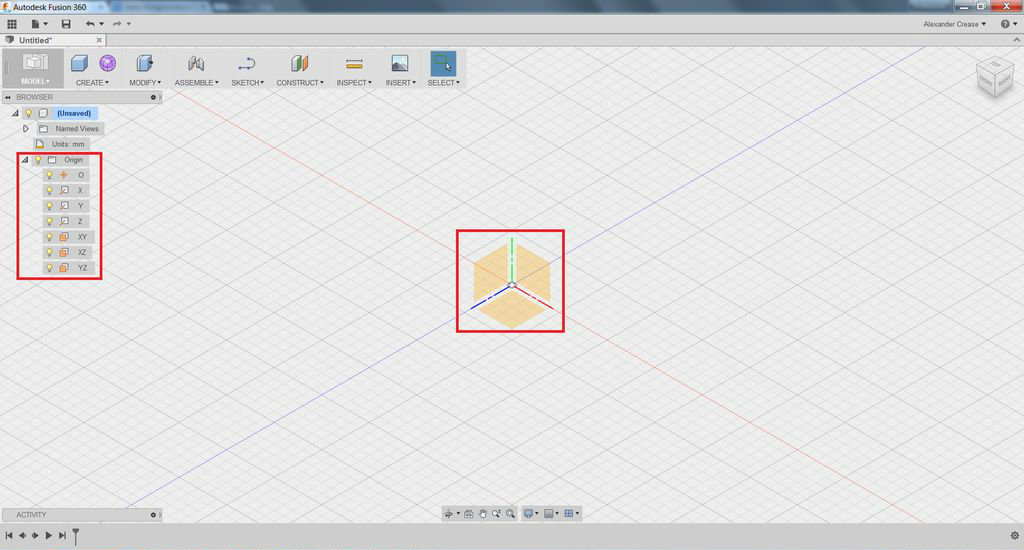Open the Grid and Snaps icon
Image resolution: width=1024 pixels, height=550 pixels.
click(549, 514)
